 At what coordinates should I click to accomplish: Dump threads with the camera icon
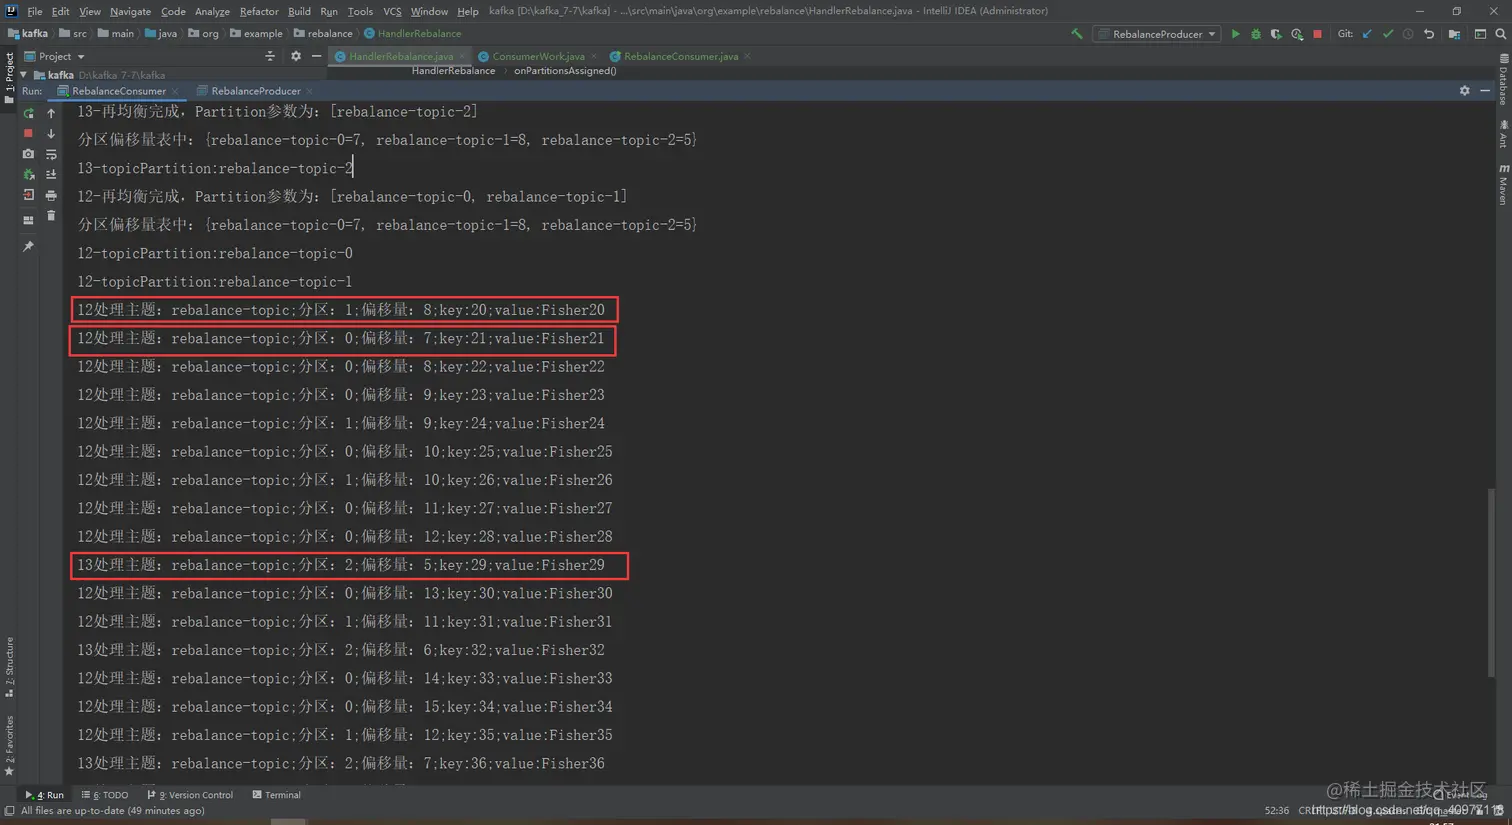click(28, 154)
